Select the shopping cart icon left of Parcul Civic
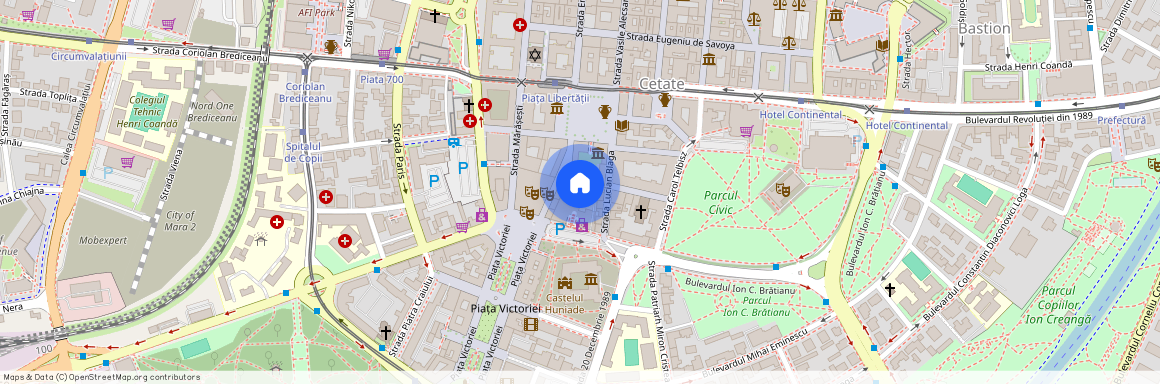This screenshot has width=1160, height=384. point(746,131)
